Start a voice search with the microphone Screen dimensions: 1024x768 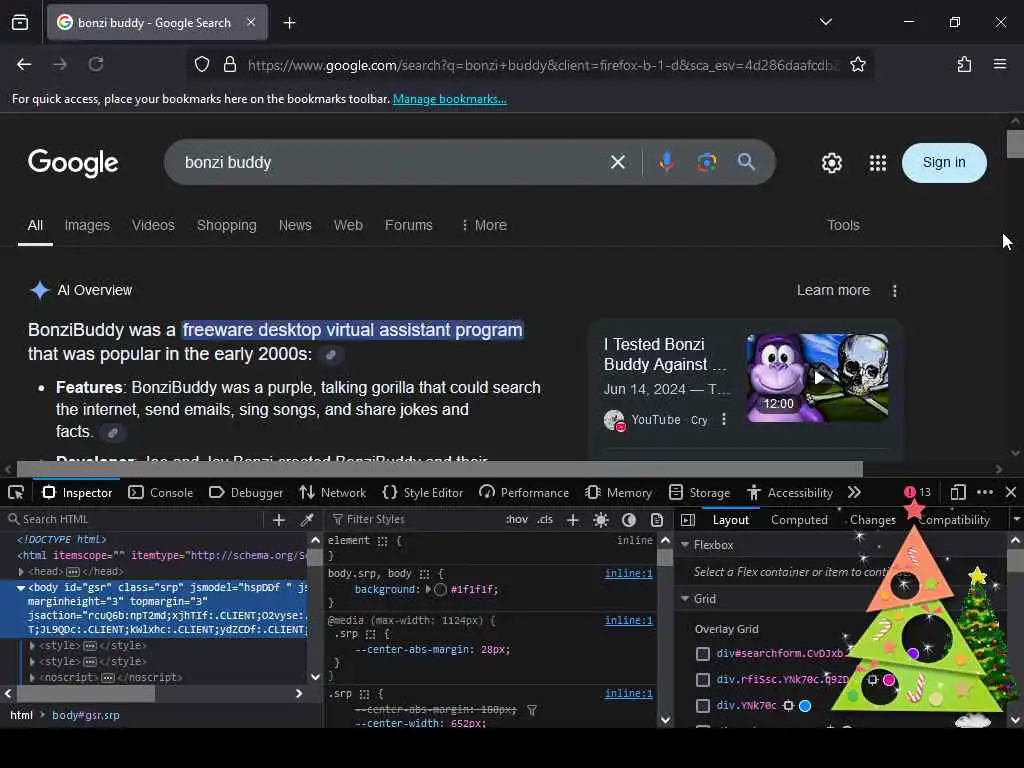pyautogui.click(x=666, y=162)
